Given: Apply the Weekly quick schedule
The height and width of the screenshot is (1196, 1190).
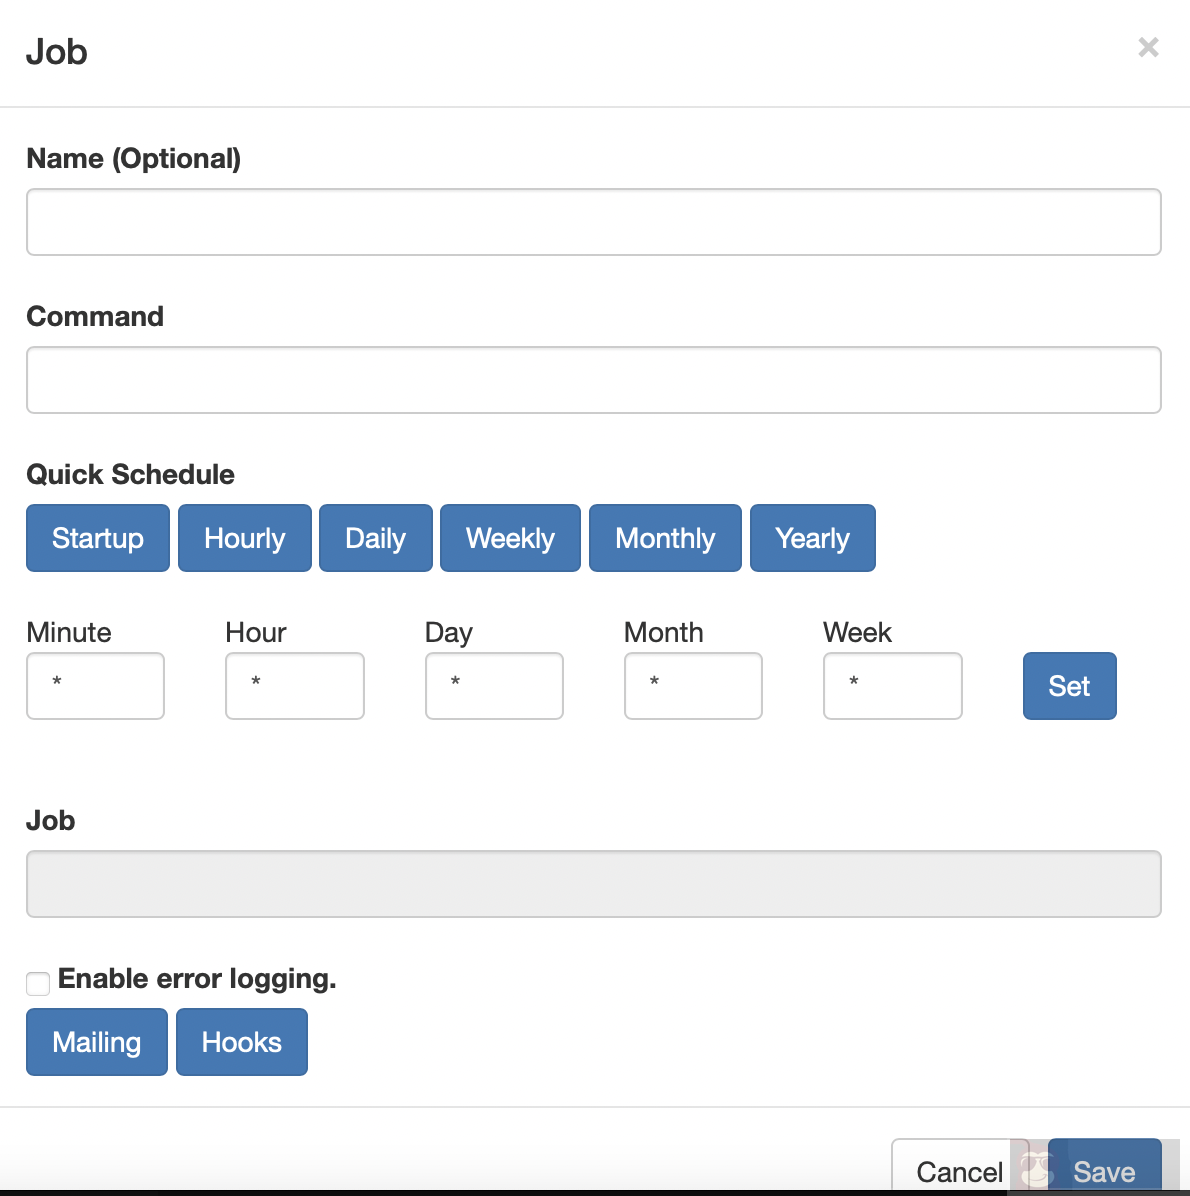Looking at the screenshot, I should point(510,538).
